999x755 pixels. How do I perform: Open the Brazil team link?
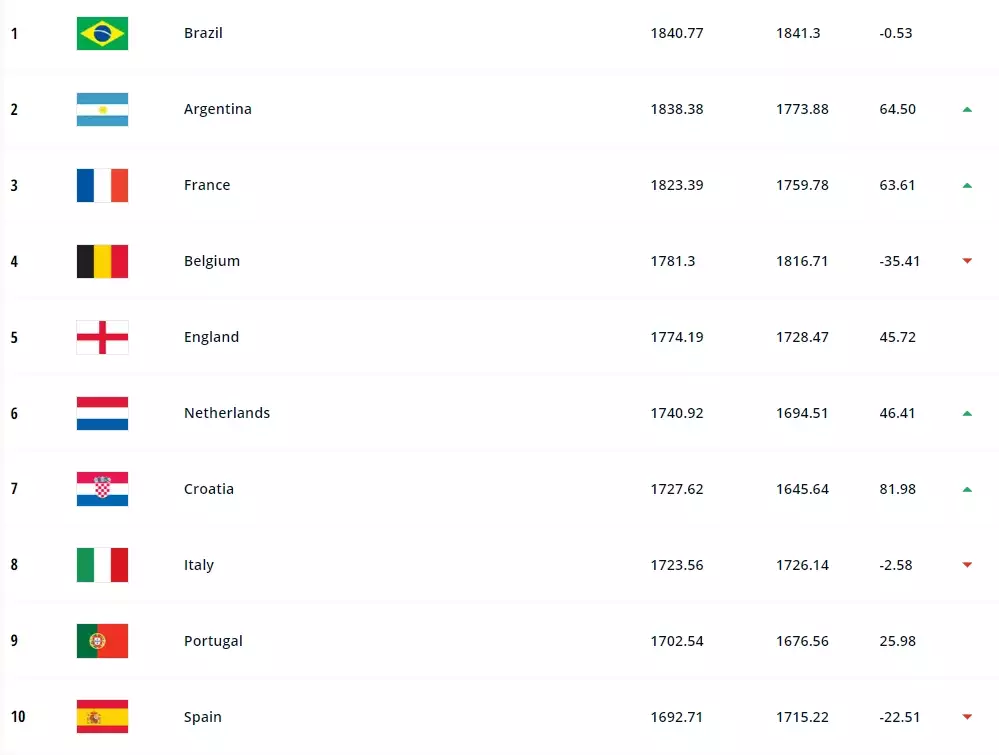[x=203, y=33]
